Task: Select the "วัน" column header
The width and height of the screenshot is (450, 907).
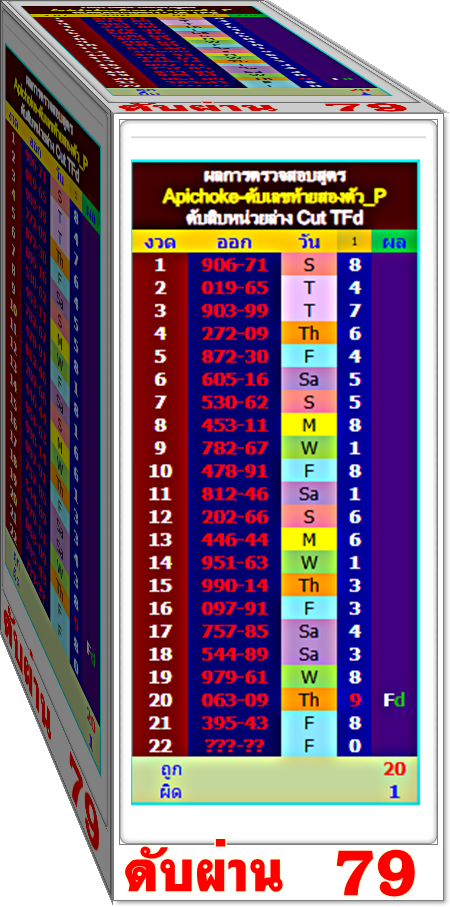Action: pos(309,242)
